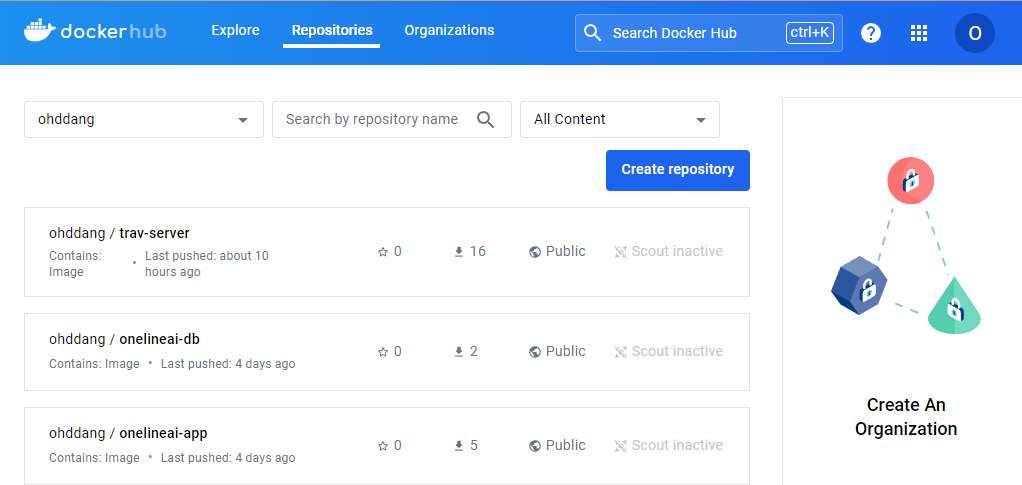This screenshot has width=1022, height=485.
Task: Click onelineai-db 'Last pushed: 4 days ago' text
Action: pos(228,364)
